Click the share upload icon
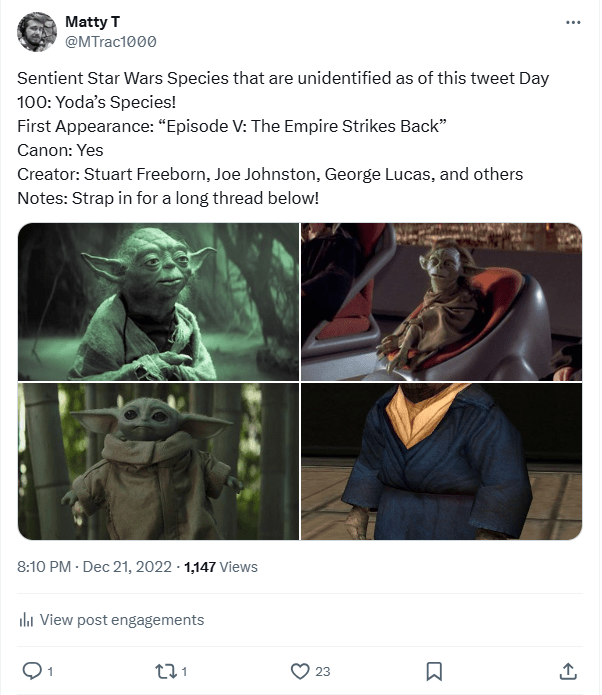 tap(567, 670)
